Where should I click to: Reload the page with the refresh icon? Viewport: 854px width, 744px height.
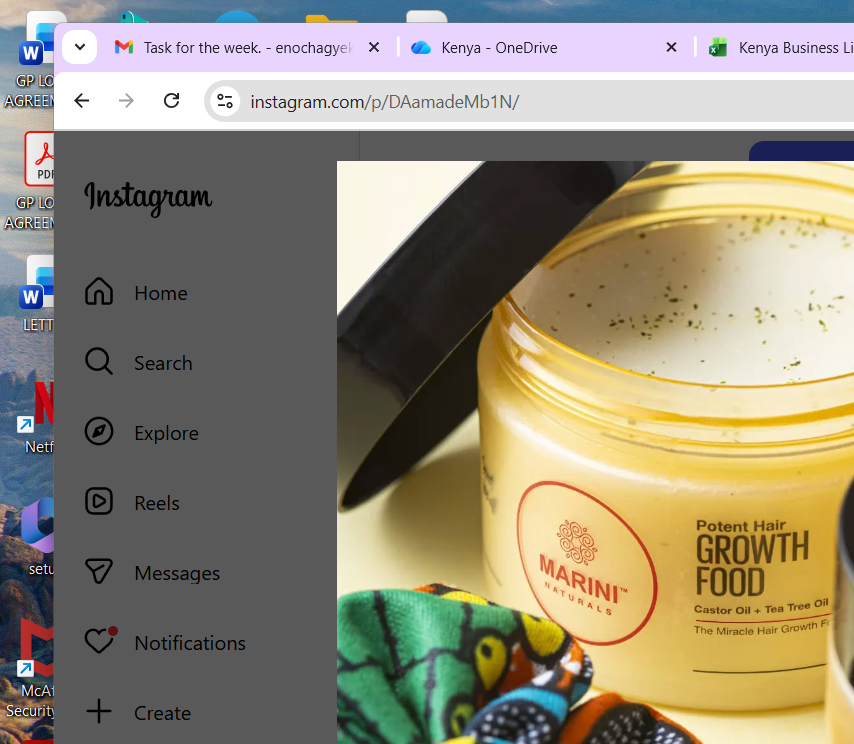coord(172,101)
